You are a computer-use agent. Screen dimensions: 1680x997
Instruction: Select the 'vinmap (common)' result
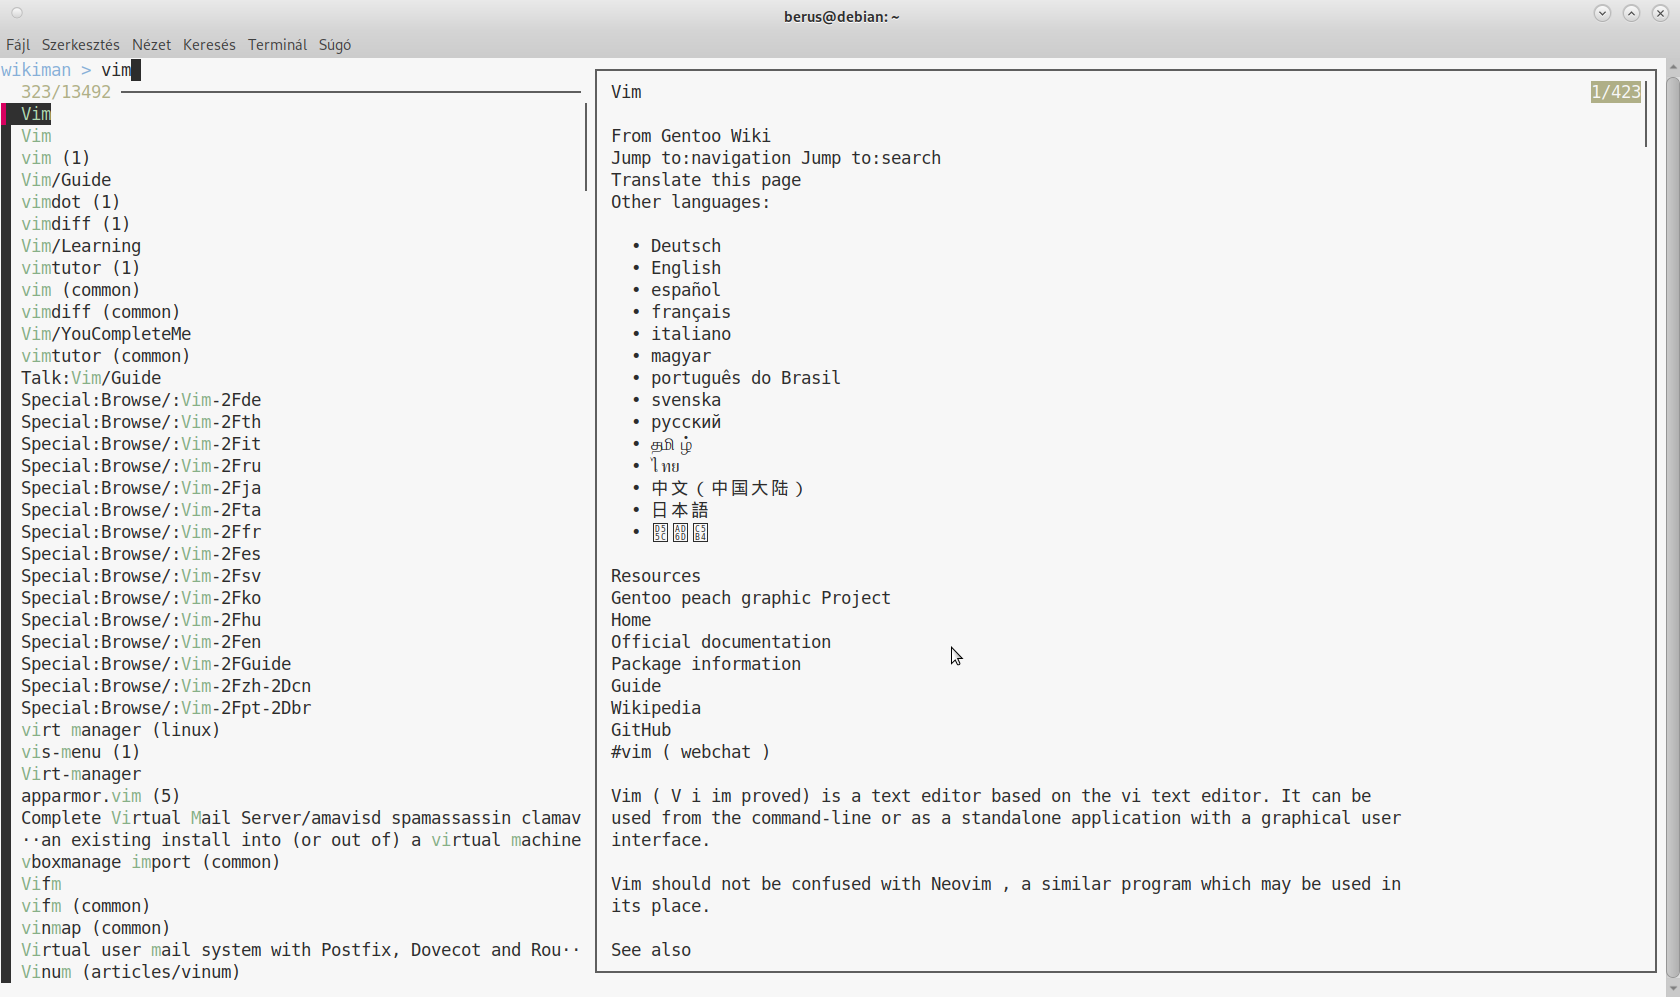[96, 928]
